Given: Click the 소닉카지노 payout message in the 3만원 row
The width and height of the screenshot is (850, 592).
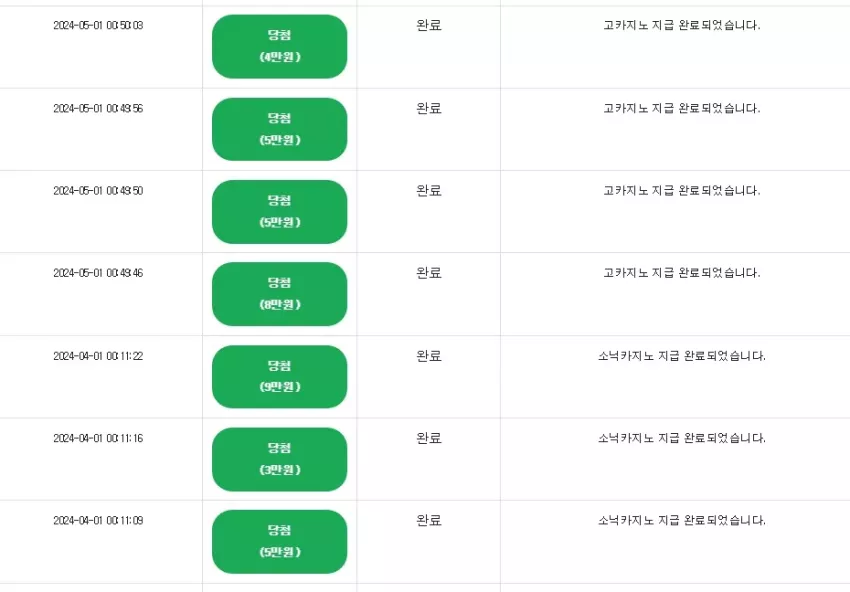Looking at the screenshot, I should (x=682, y=438).
